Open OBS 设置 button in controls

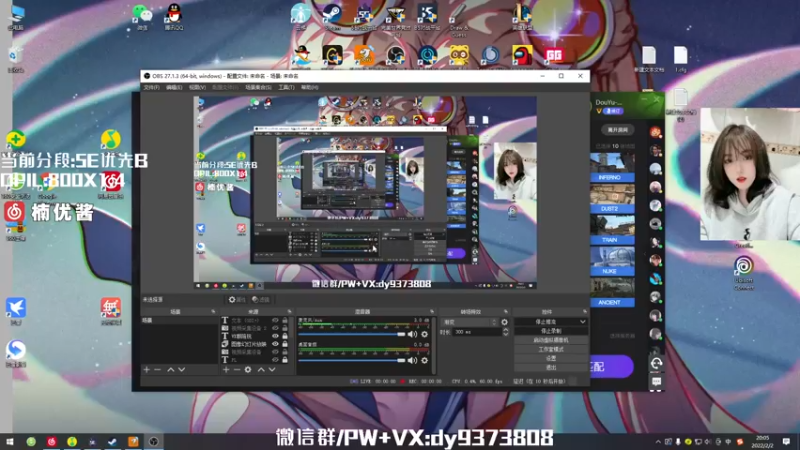tap(551, 359)
